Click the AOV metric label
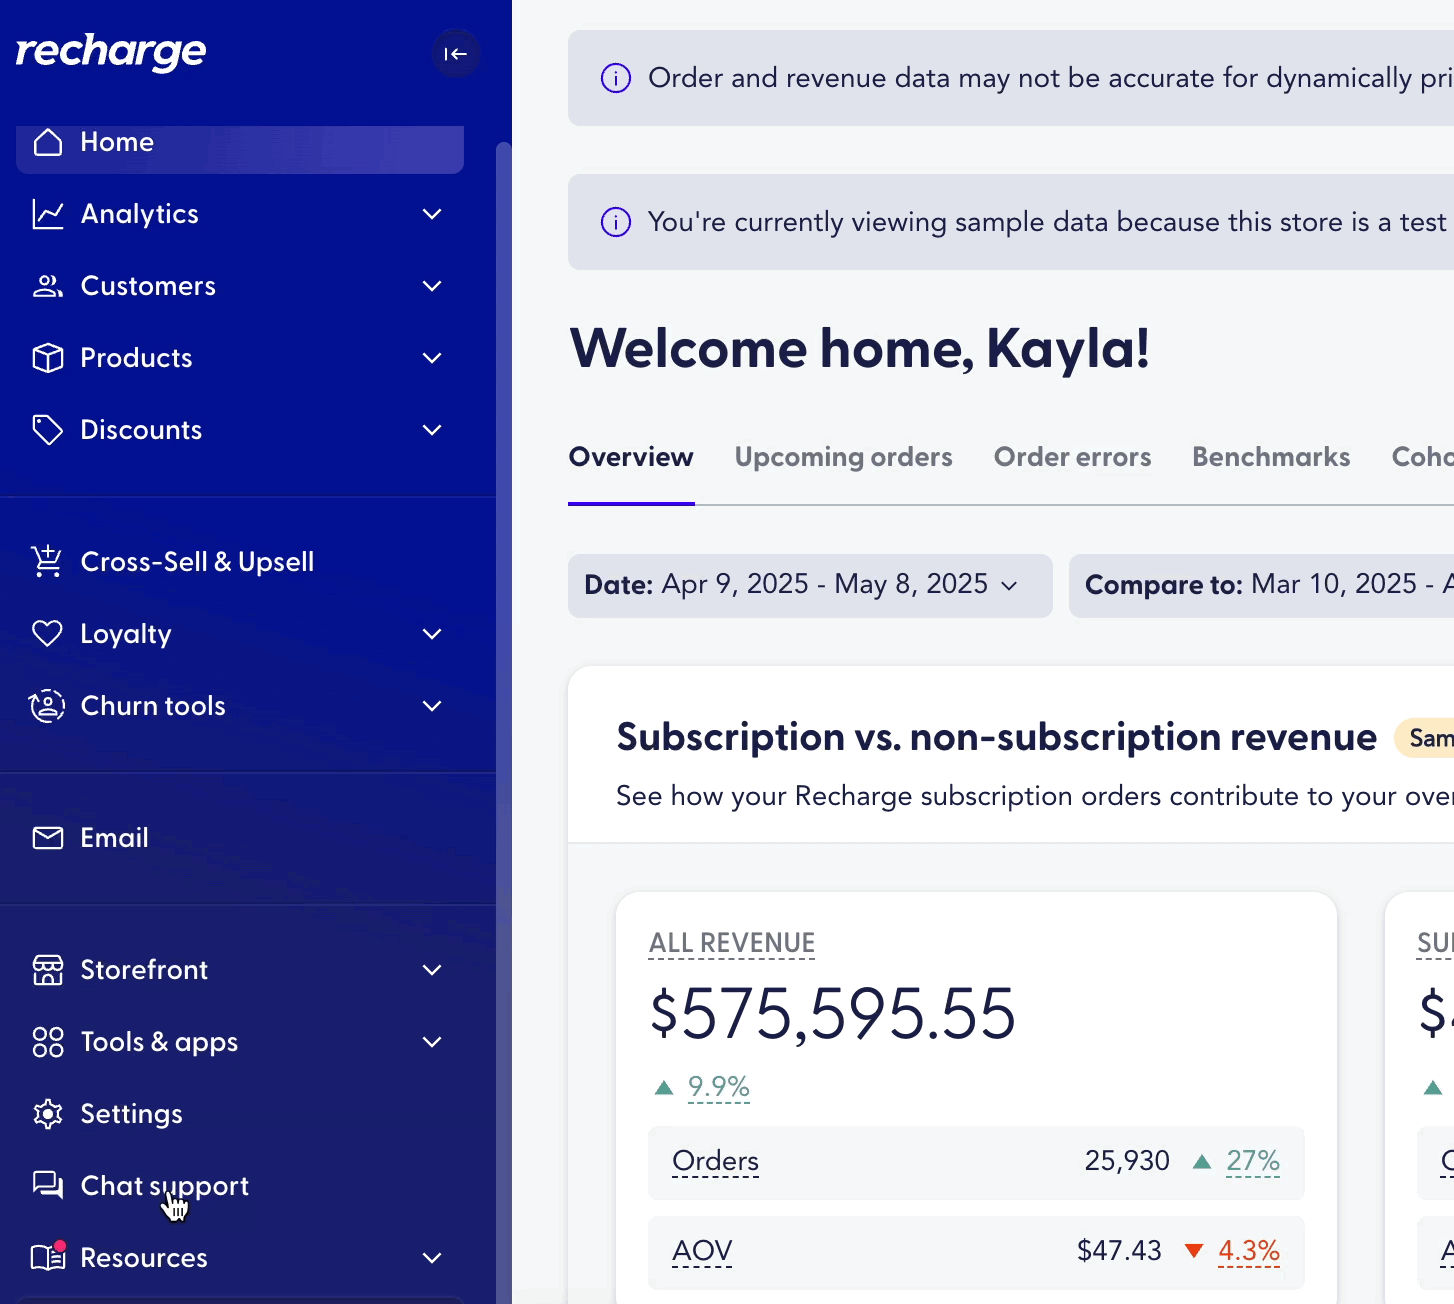Image resolution: width=1454 pixels, height=1304 pixels. tap(702, 1251)
